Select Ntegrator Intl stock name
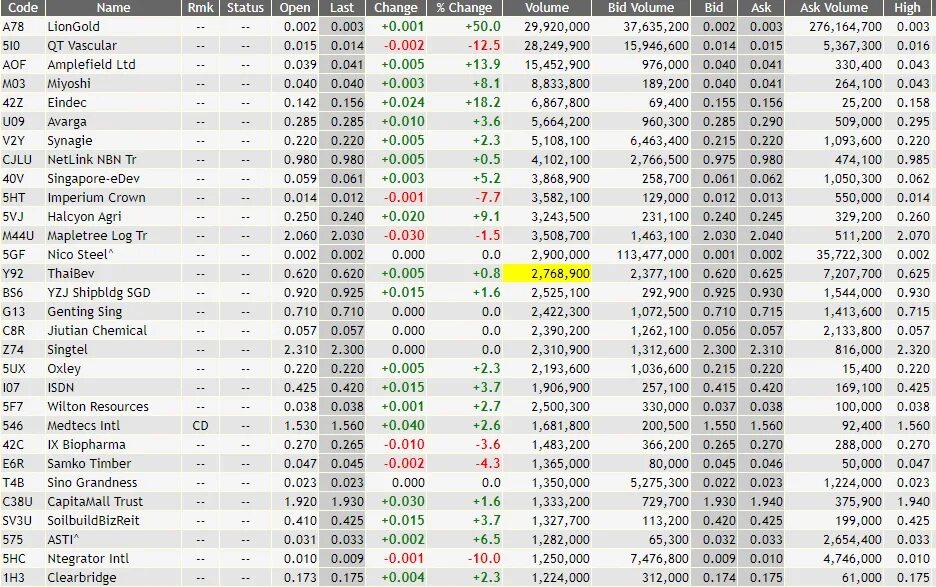Image resolution: width=936 pixels, height=587 pixels. point(88,559)
